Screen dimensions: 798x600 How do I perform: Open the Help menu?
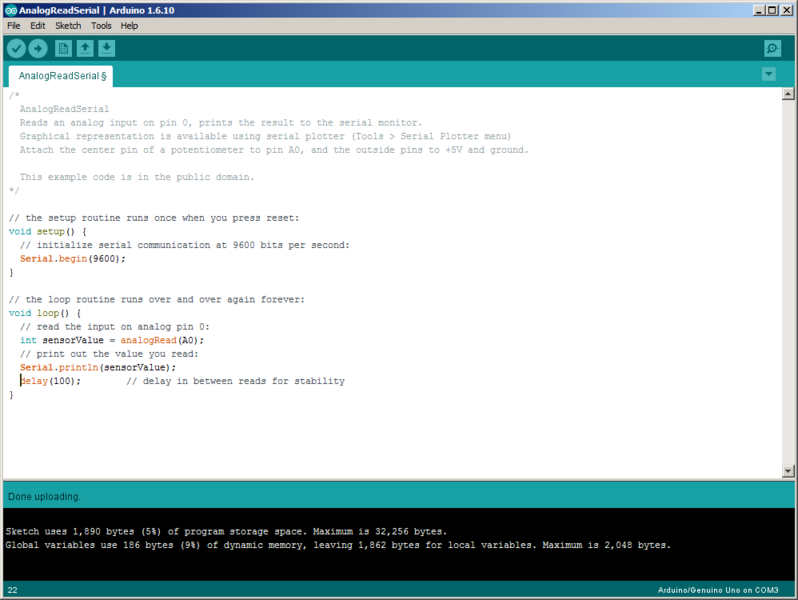click(x=129, y=25)
